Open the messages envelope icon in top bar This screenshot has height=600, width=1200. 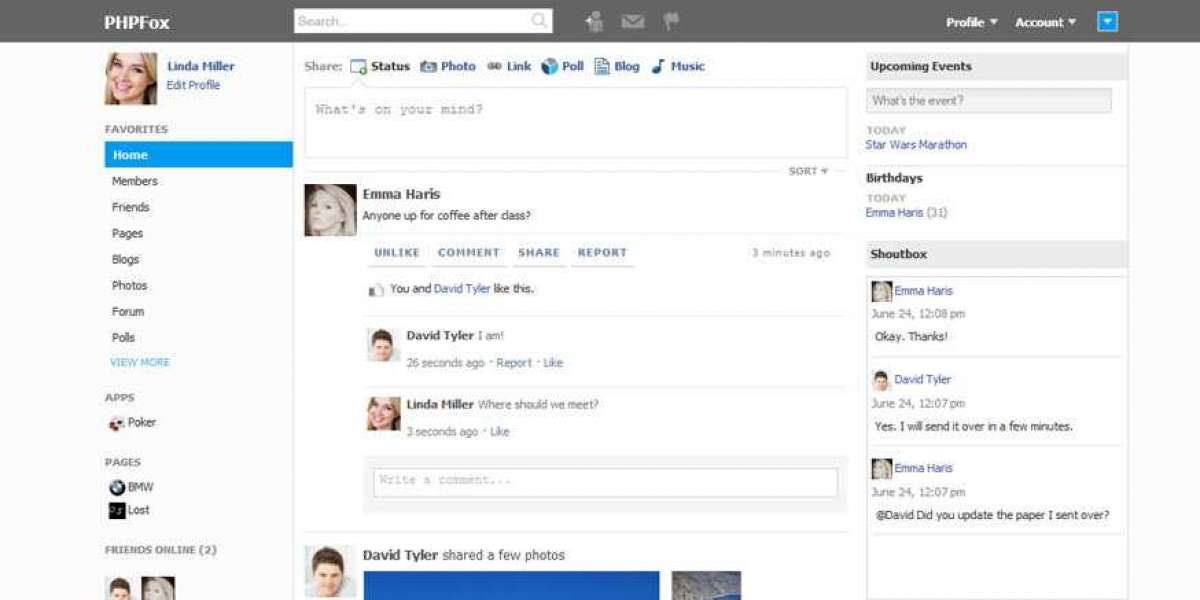[633, 20]
